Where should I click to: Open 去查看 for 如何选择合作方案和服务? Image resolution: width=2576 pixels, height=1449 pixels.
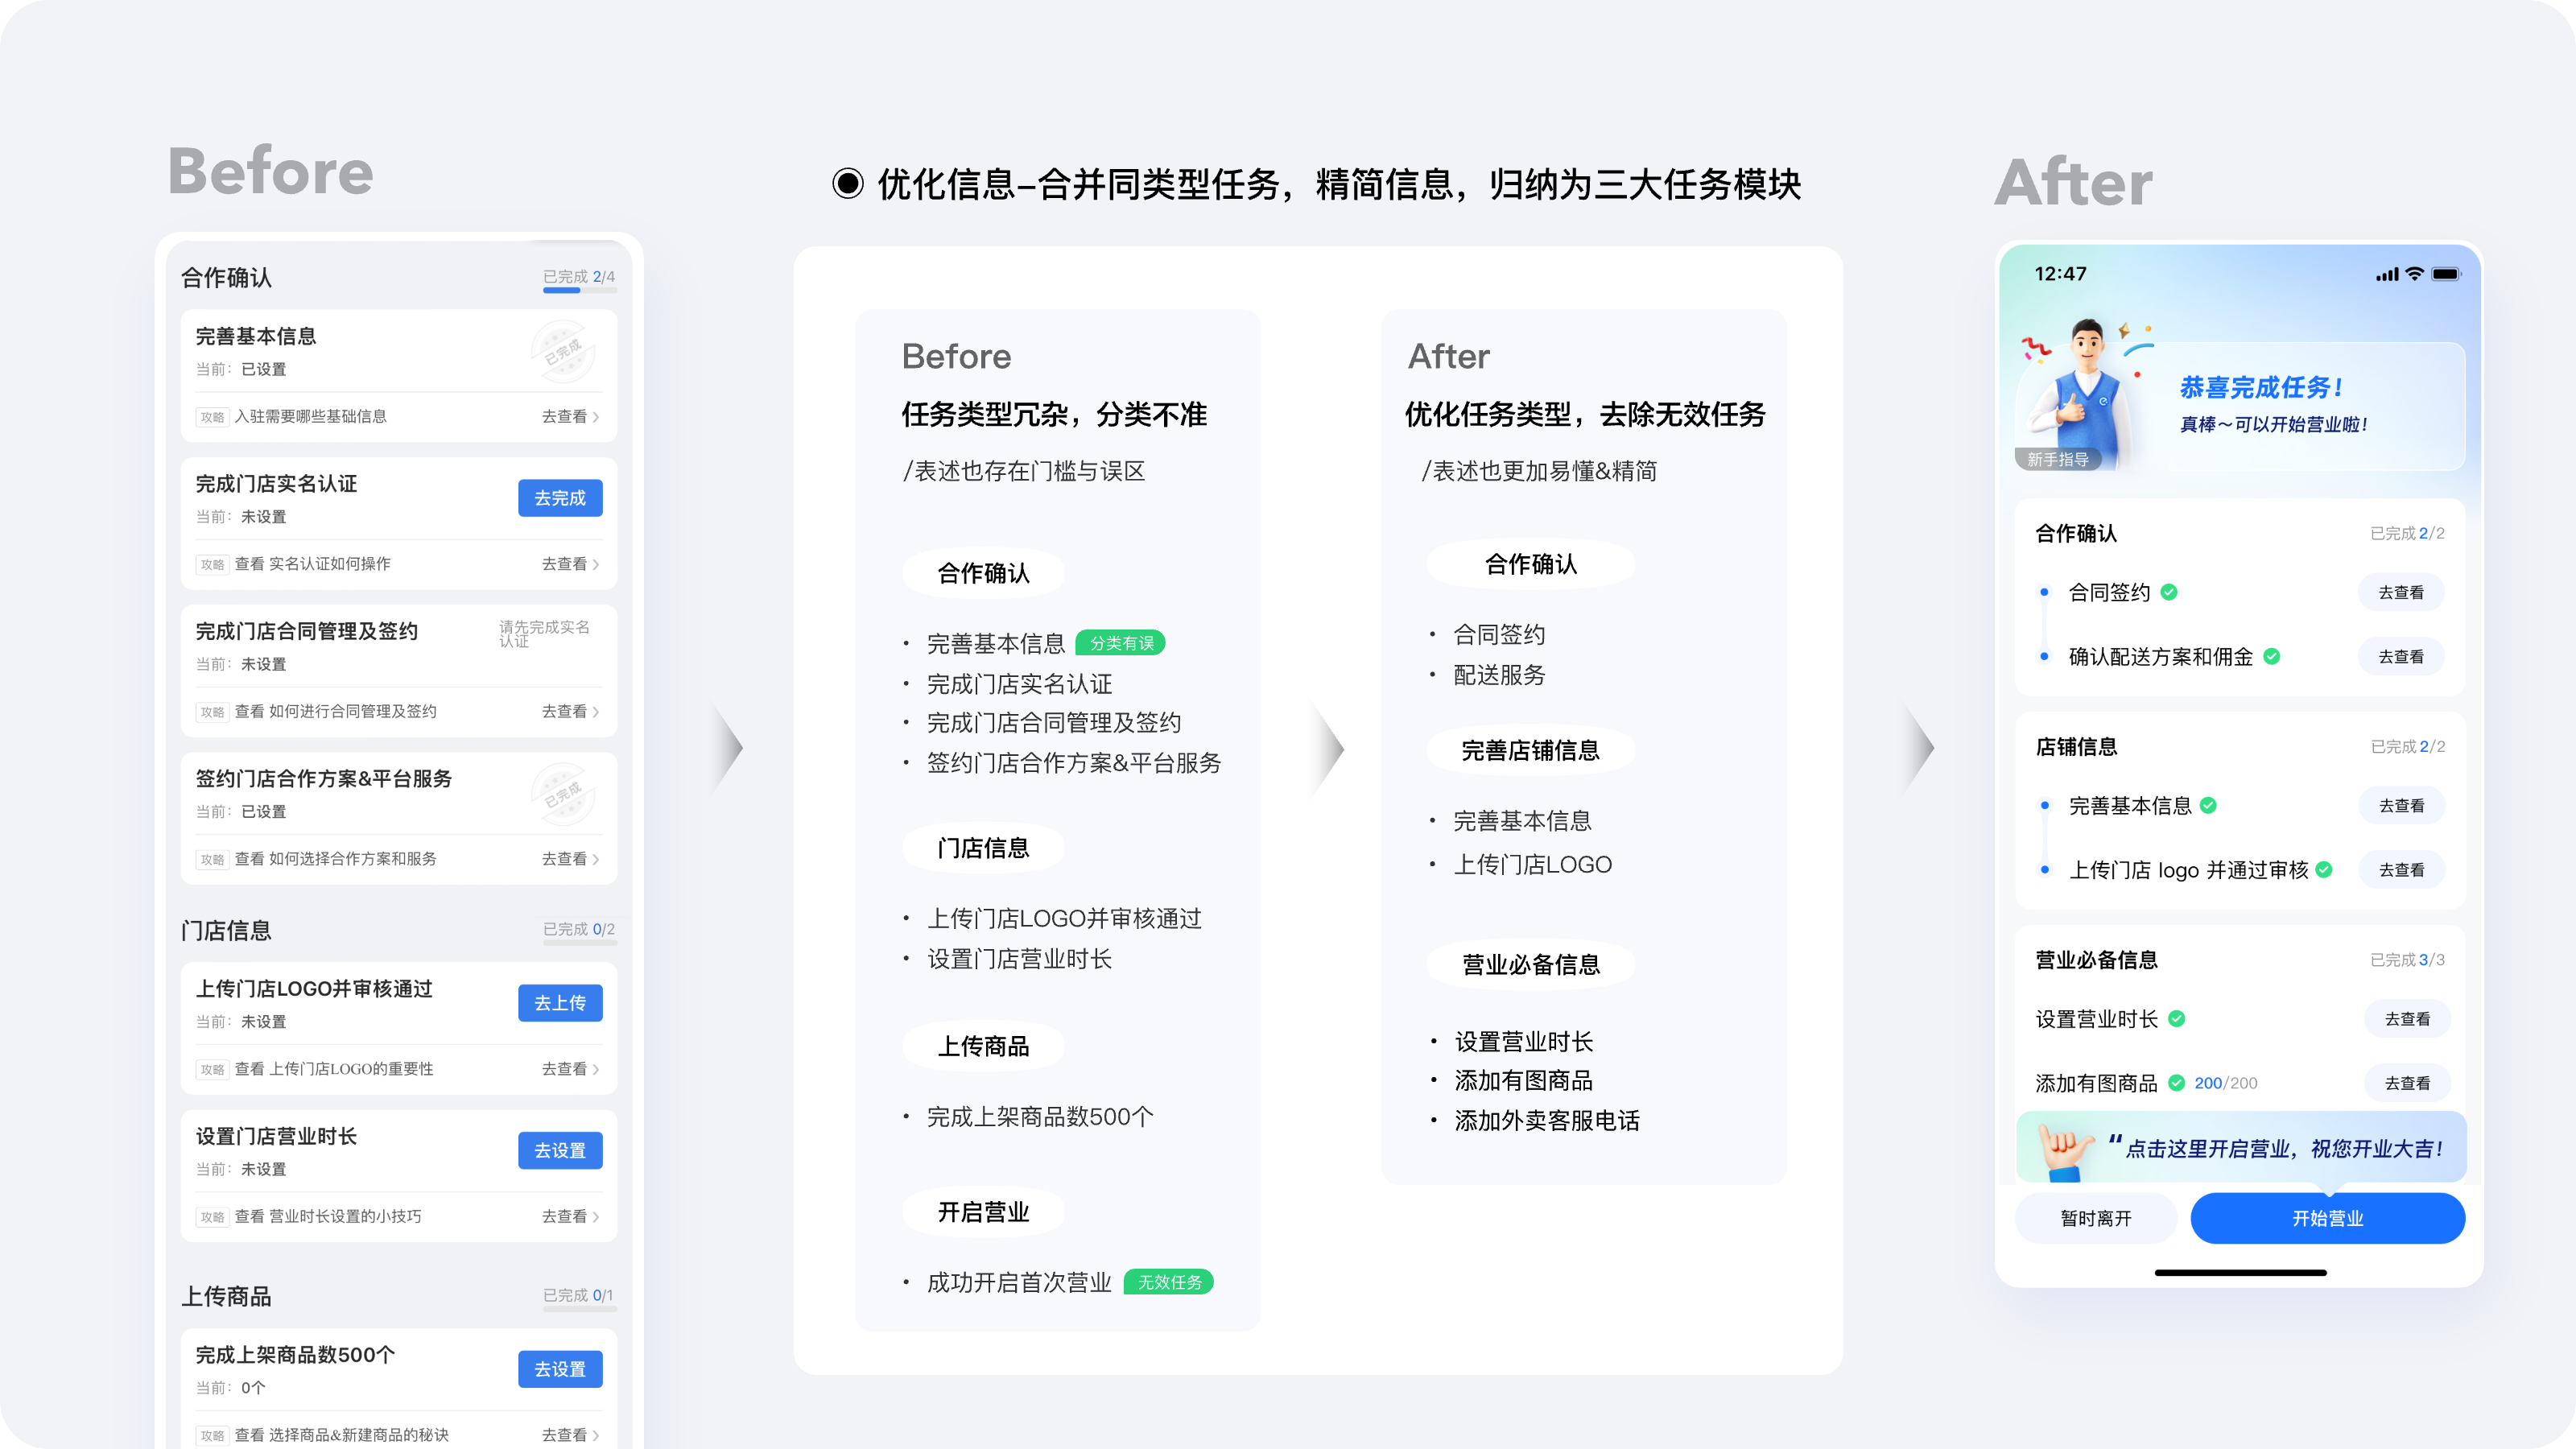pyautogui.click(x=571, y=859)
